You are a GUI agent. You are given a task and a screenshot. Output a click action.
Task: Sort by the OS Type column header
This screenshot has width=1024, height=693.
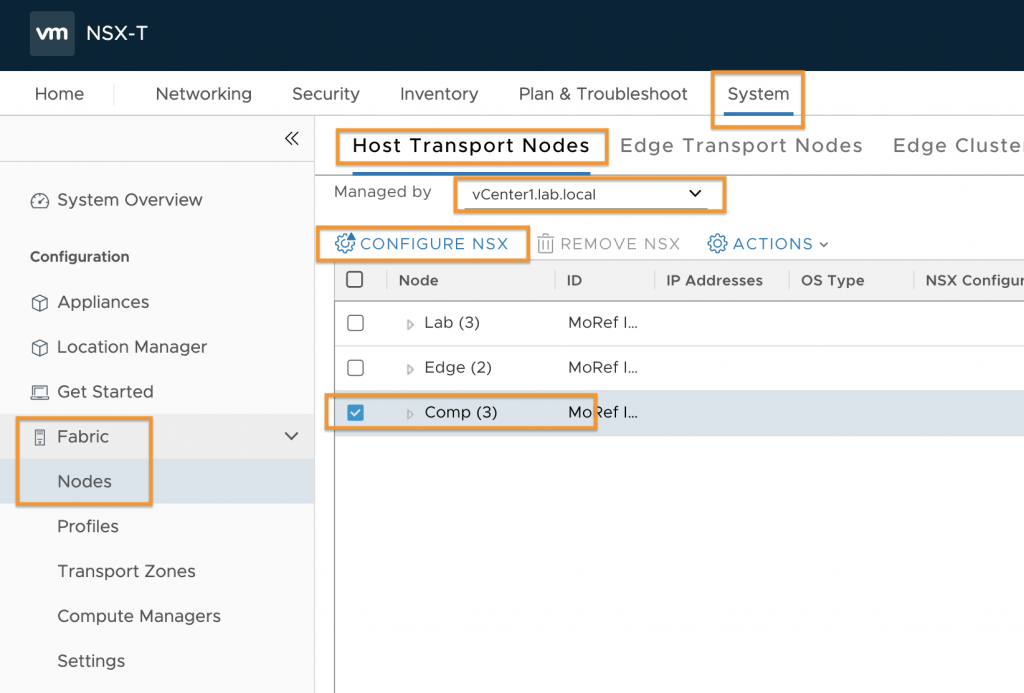pos(833,280)
